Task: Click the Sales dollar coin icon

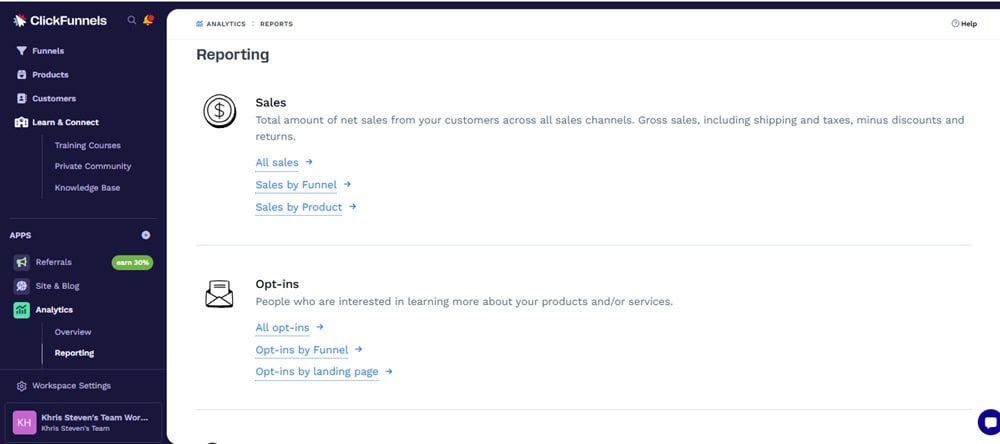Action: [x=219, y=110]
